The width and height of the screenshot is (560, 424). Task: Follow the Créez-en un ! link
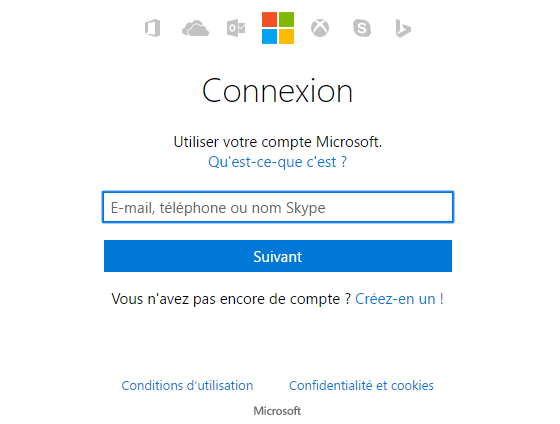point(399,299)
